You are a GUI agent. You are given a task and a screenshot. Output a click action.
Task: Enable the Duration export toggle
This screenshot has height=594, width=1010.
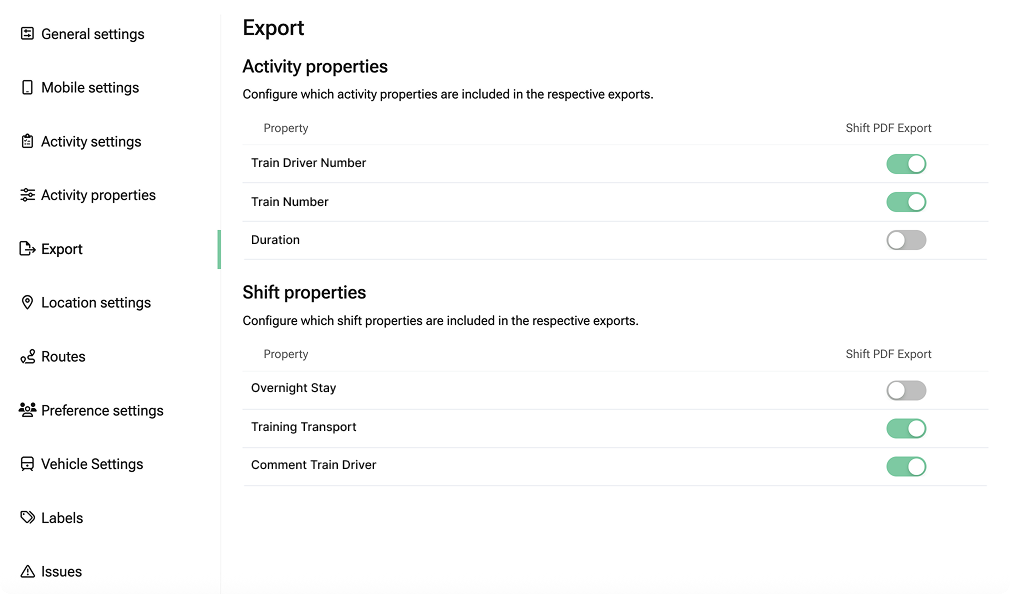pyautogui.click(x=906, y=240)
